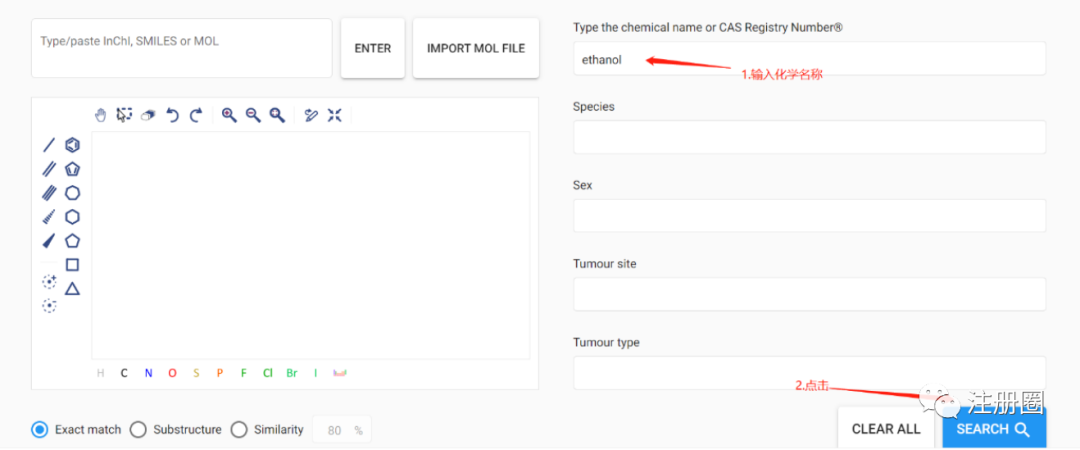Viewport: 1080px width, 450px height.
Task: Select Similarity search mode
Action: 267,429
